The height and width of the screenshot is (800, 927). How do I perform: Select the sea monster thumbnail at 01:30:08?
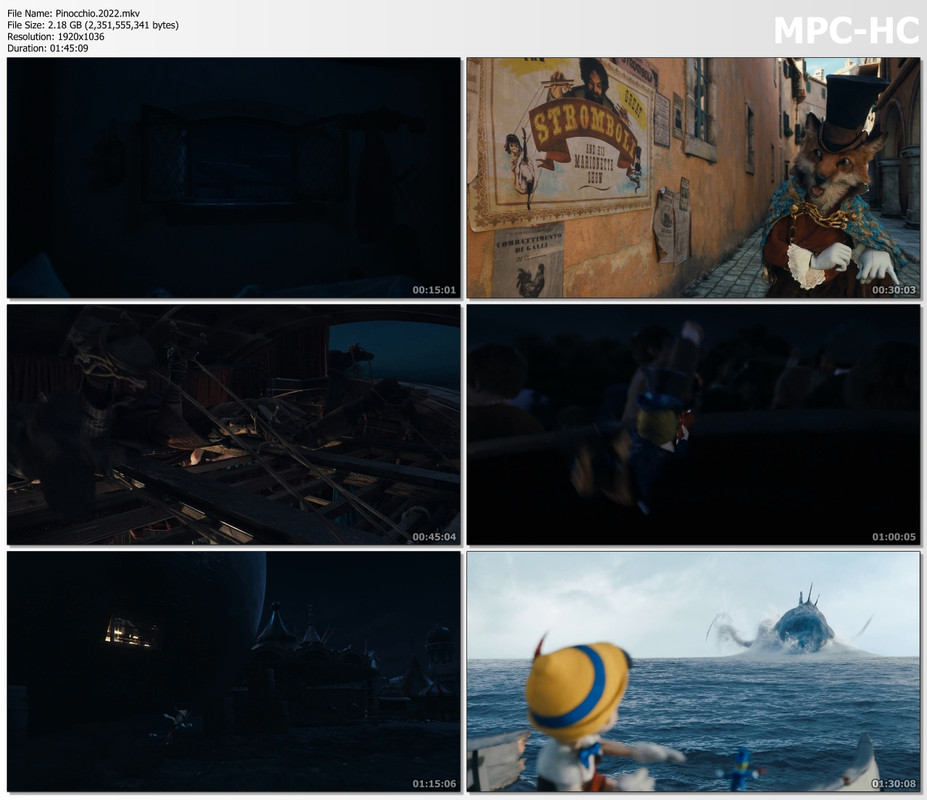coord(693,672)
